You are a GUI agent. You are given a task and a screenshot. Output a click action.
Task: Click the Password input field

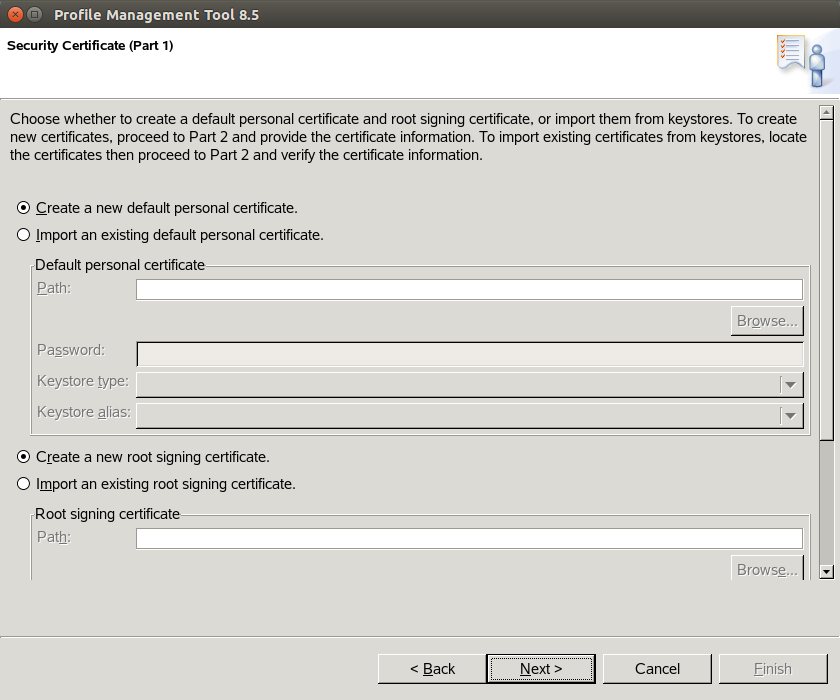coord(470,354)
